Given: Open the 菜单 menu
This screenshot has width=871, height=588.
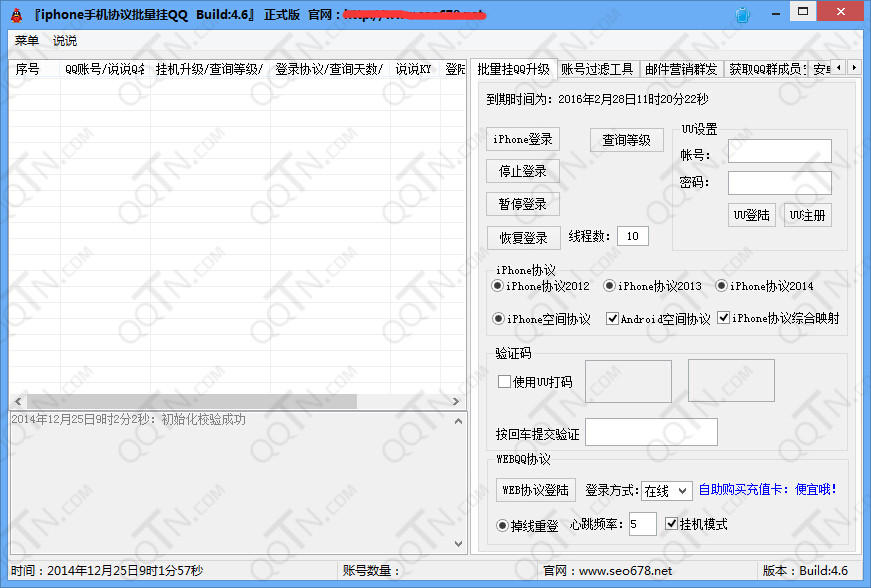Looking at the screenshot, I should pyautogui.click(x=27, y=41).
